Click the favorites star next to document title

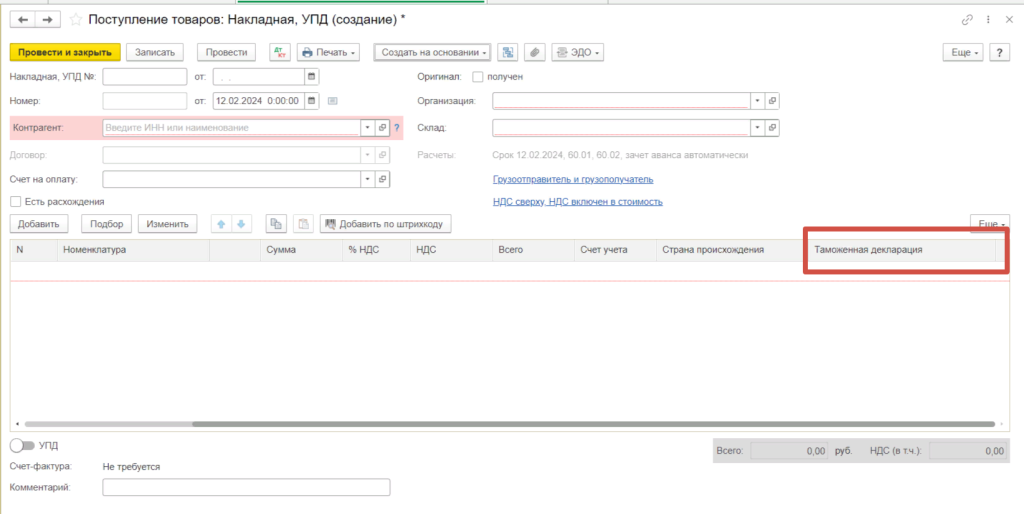(x=75, y=19)
